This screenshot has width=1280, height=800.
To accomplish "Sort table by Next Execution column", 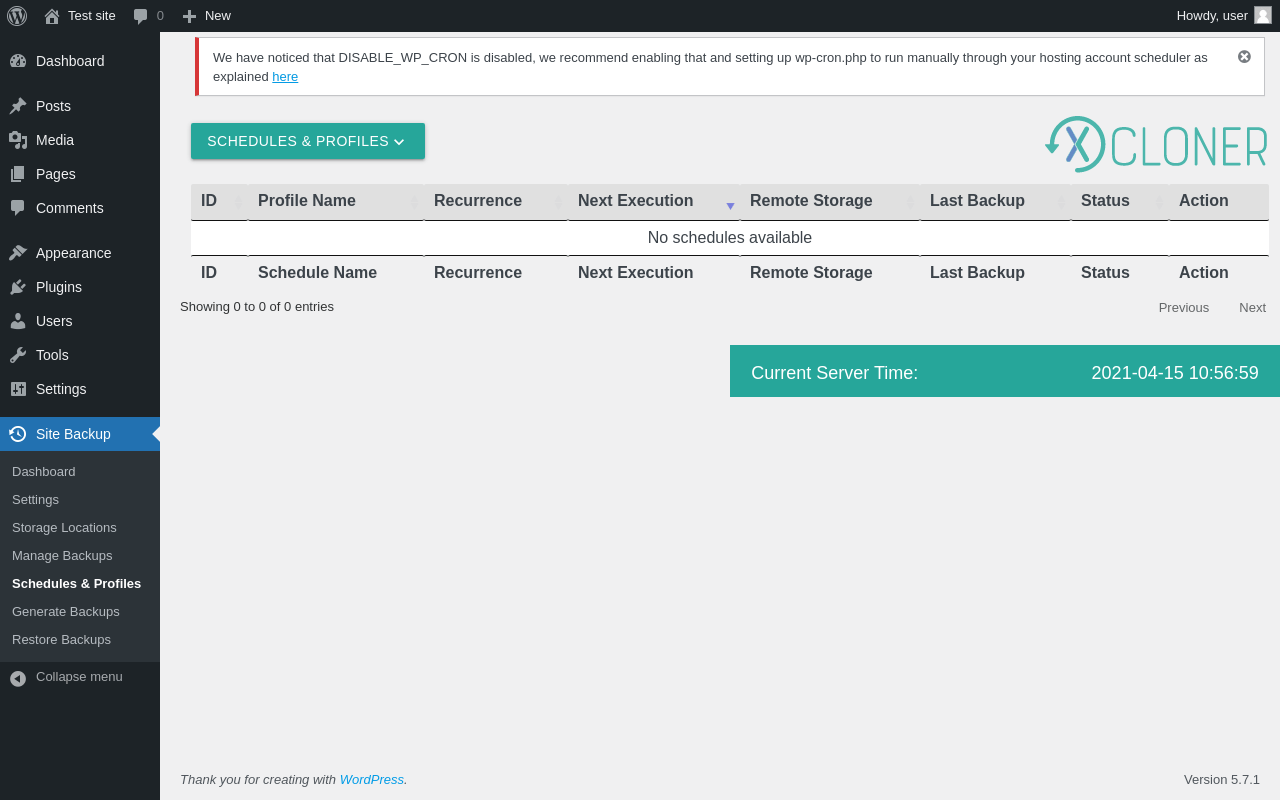I will [x=636, y=201].
